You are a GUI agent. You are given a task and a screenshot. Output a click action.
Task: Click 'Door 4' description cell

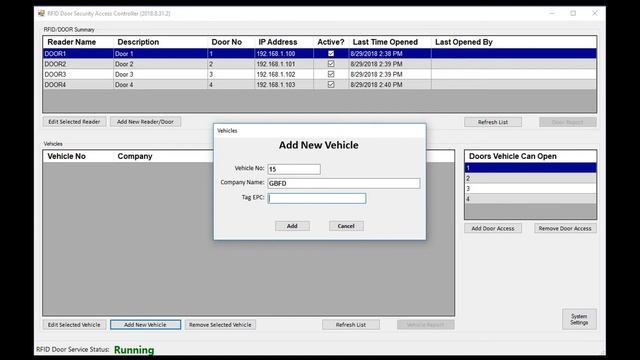click(160, 84)
